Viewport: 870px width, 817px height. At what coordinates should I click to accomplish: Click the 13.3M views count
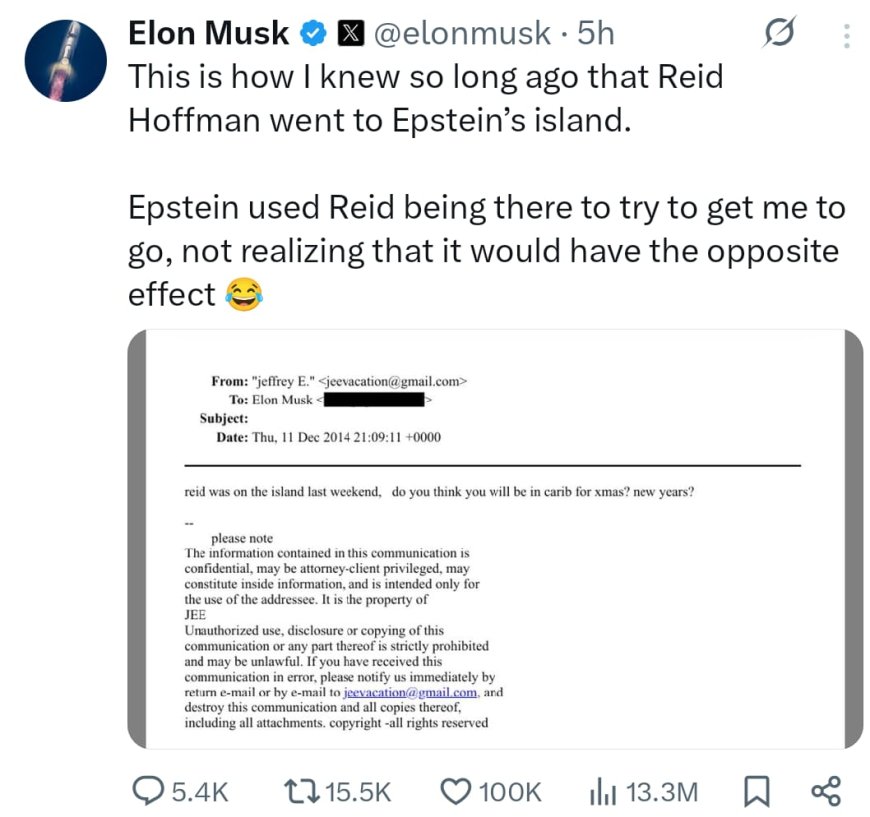tap(661, 791)
